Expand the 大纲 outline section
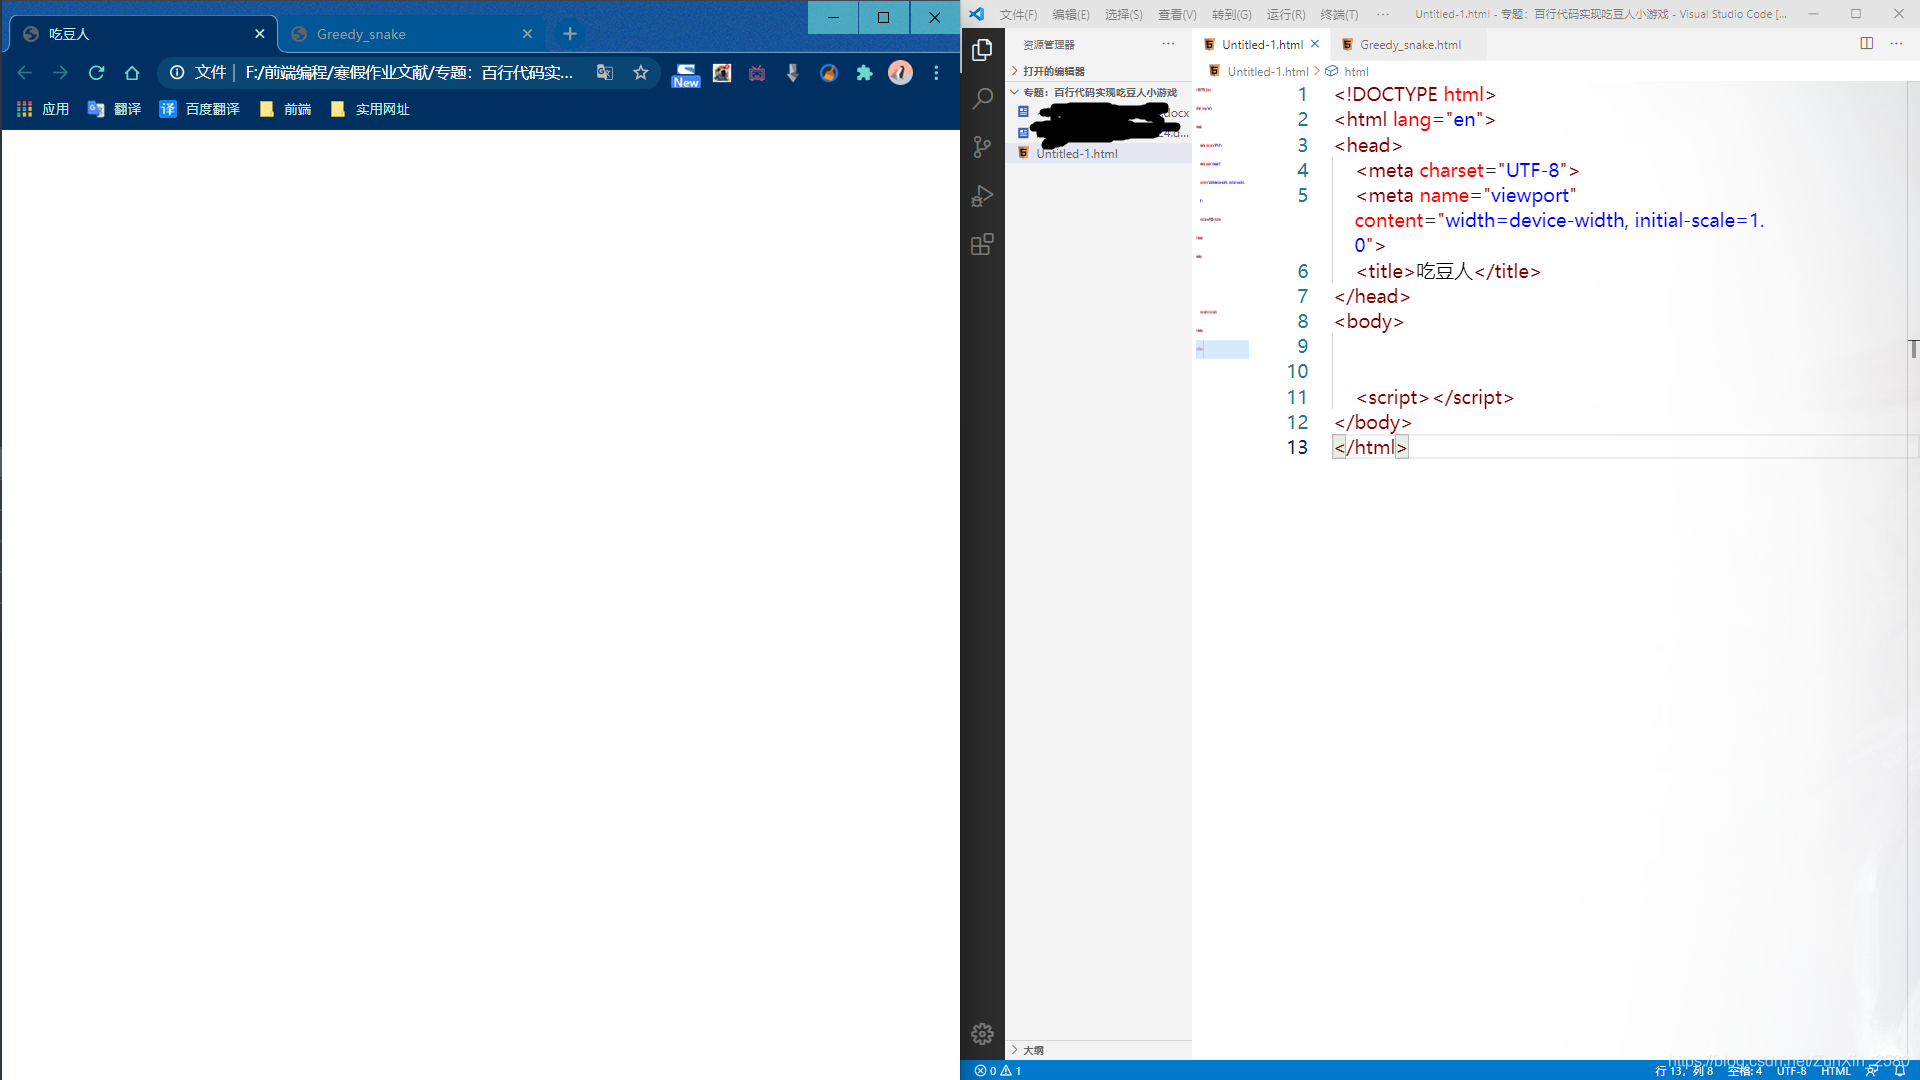 pos(1033,1050)
